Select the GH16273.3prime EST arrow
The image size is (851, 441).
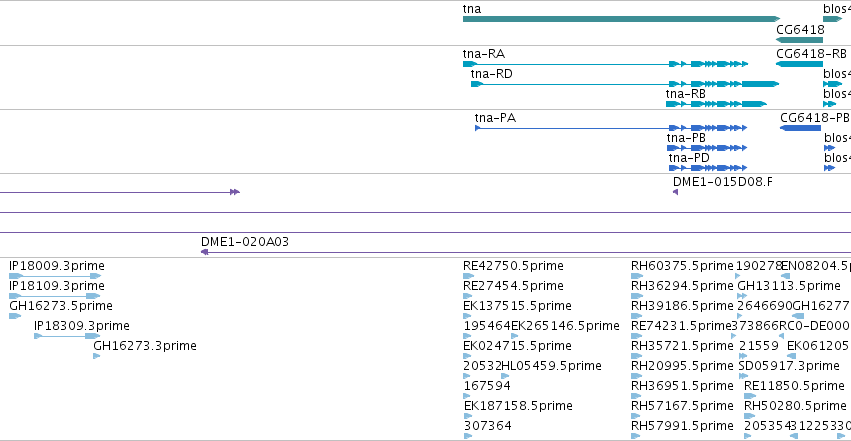(x=97, y=356)
